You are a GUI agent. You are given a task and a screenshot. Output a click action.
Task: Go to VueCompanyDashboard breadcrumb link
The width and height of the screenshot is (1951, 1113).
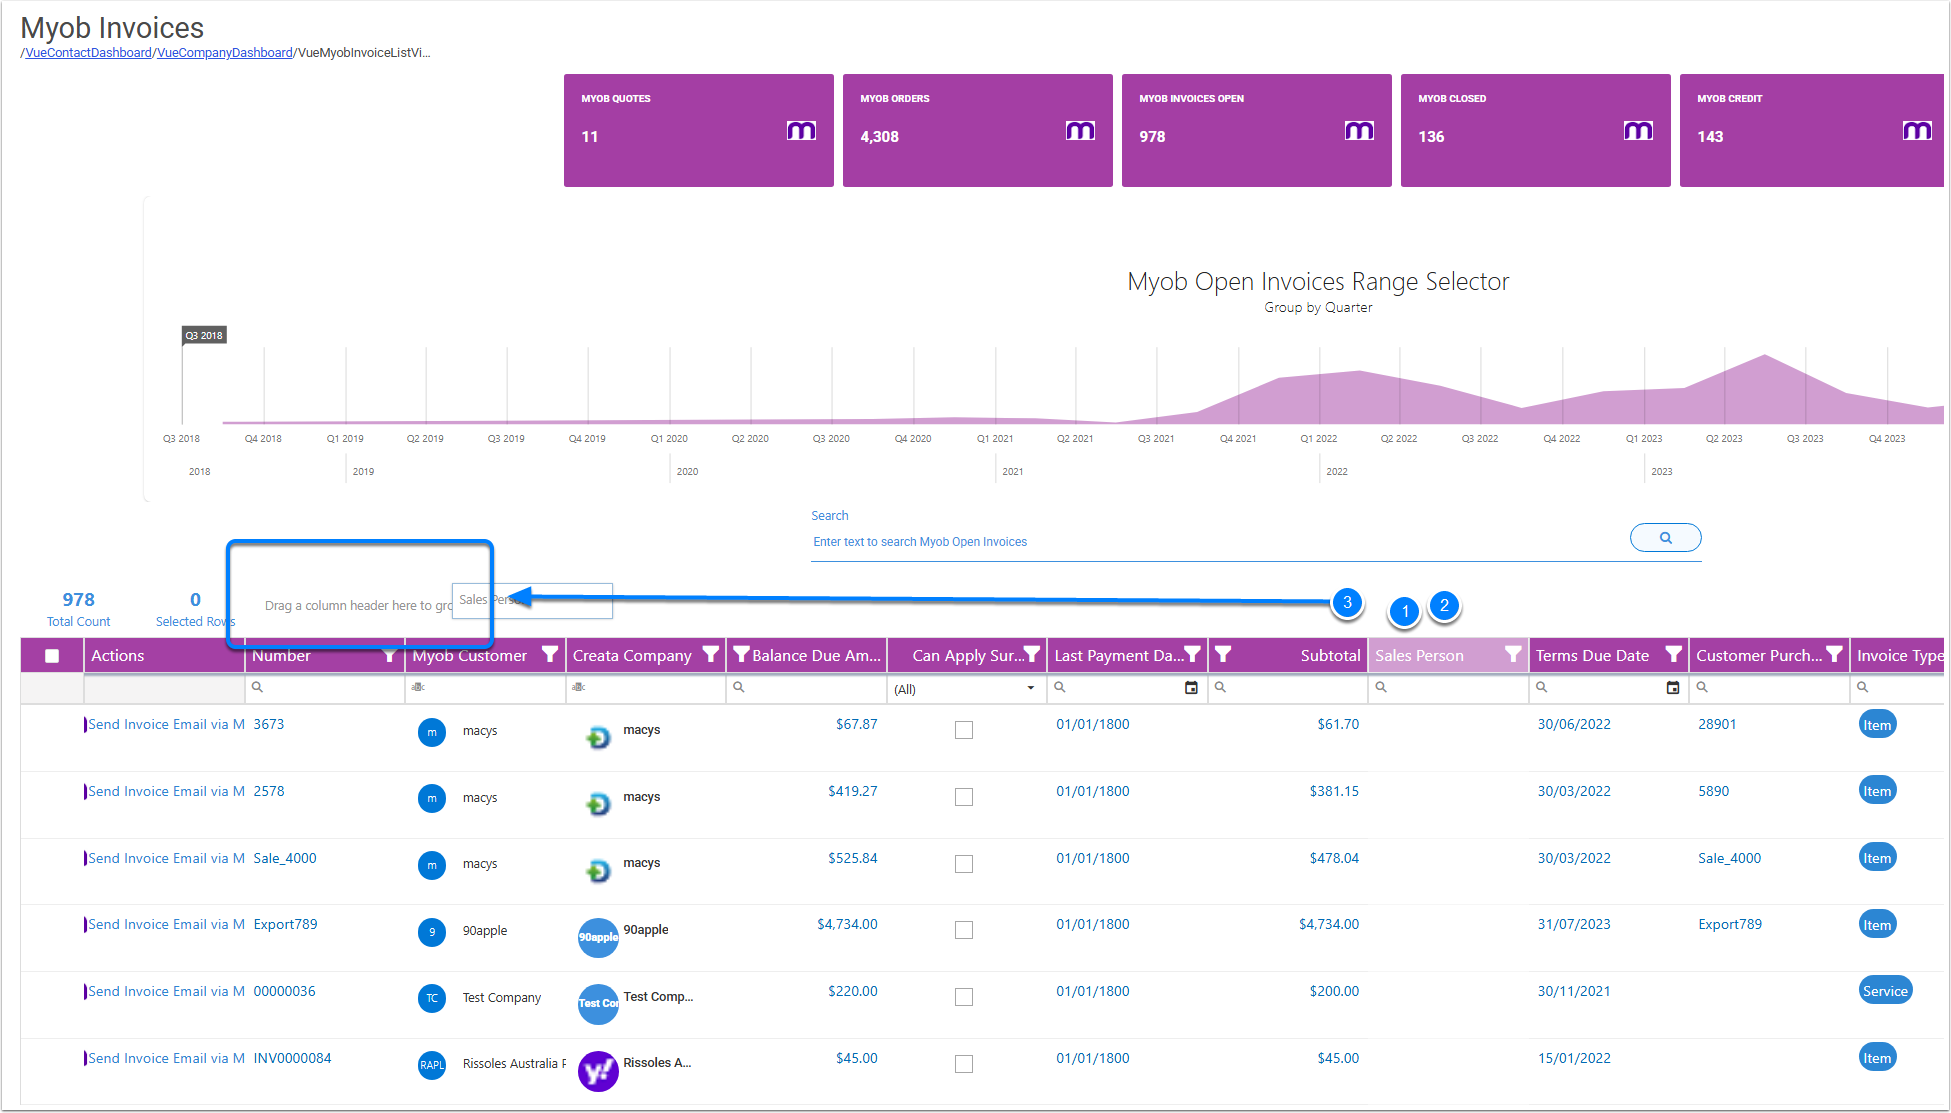click(225, 53)
